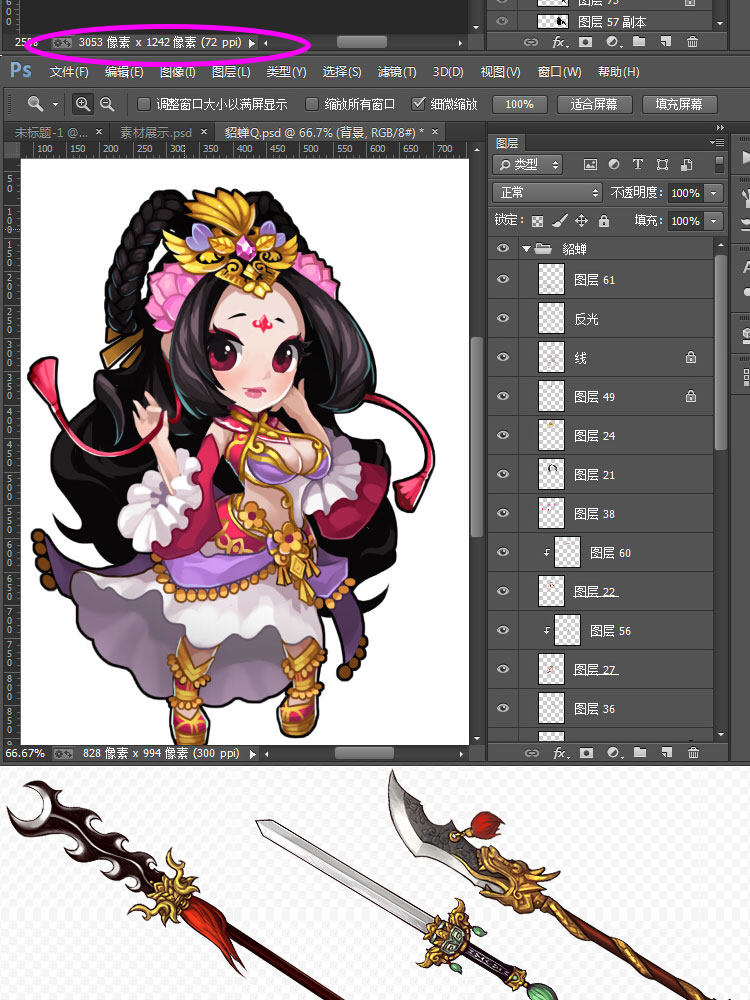This screenshot has height=1000, width=750.
Task: Click the fx icon in upper Layers panel
Action: tap(559, 41)
